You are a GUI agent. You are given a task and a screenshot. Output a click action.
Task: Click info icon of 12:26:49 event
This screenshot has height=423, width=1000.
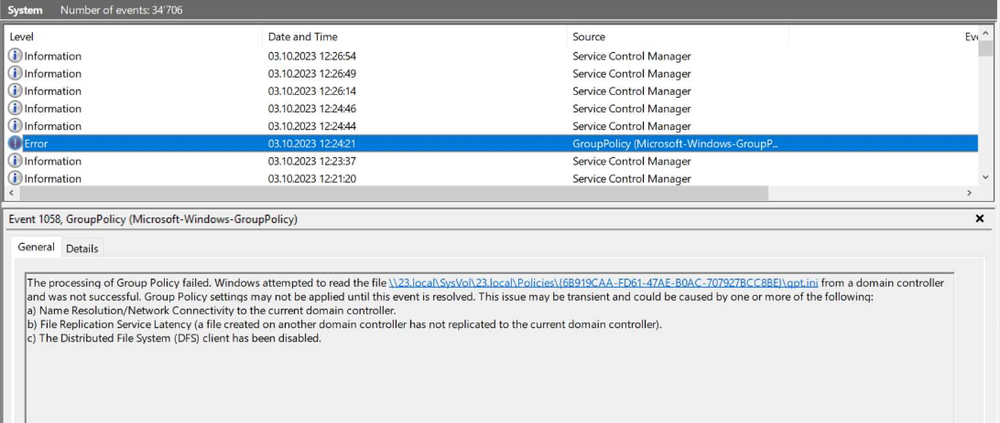(15, 74)
